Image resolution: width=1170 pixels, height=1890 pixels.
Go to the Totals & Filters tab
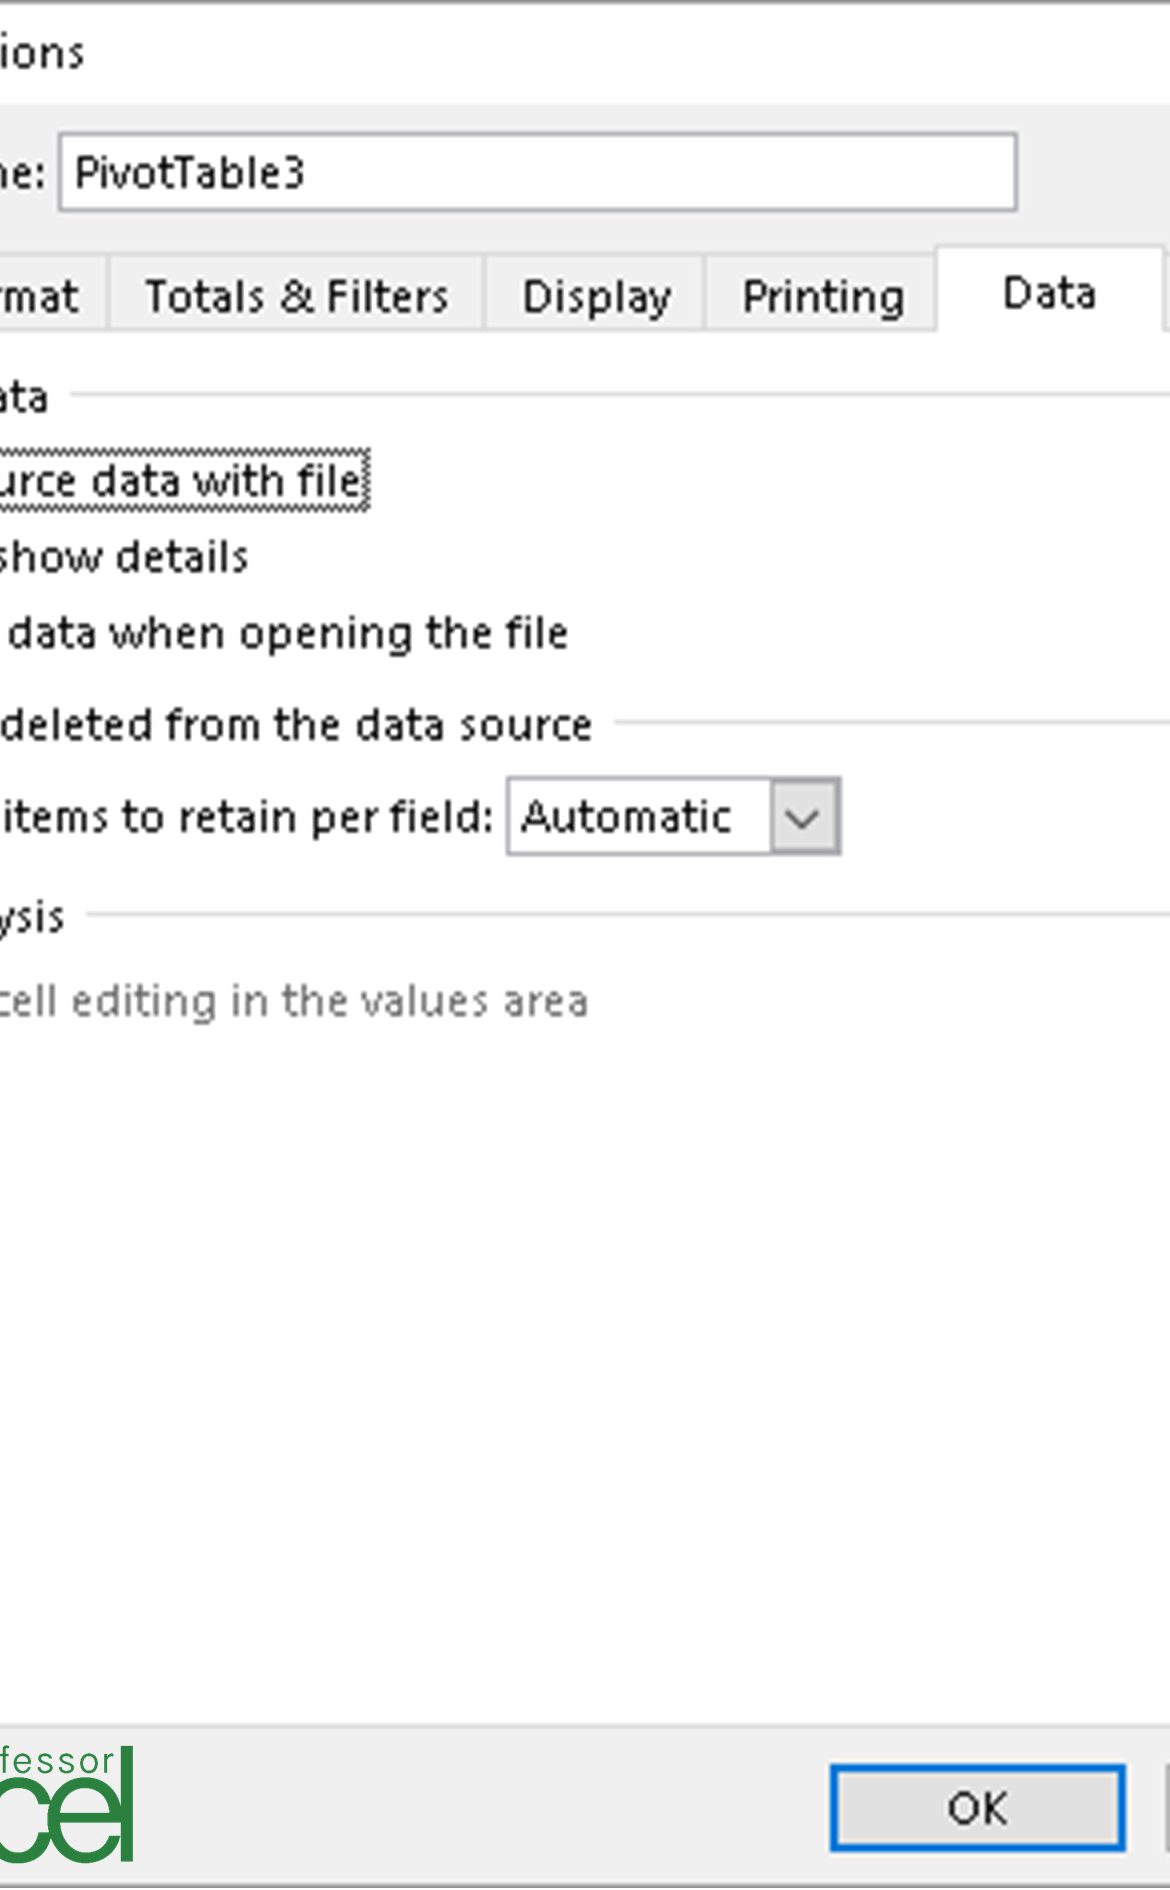pos(295,295)
